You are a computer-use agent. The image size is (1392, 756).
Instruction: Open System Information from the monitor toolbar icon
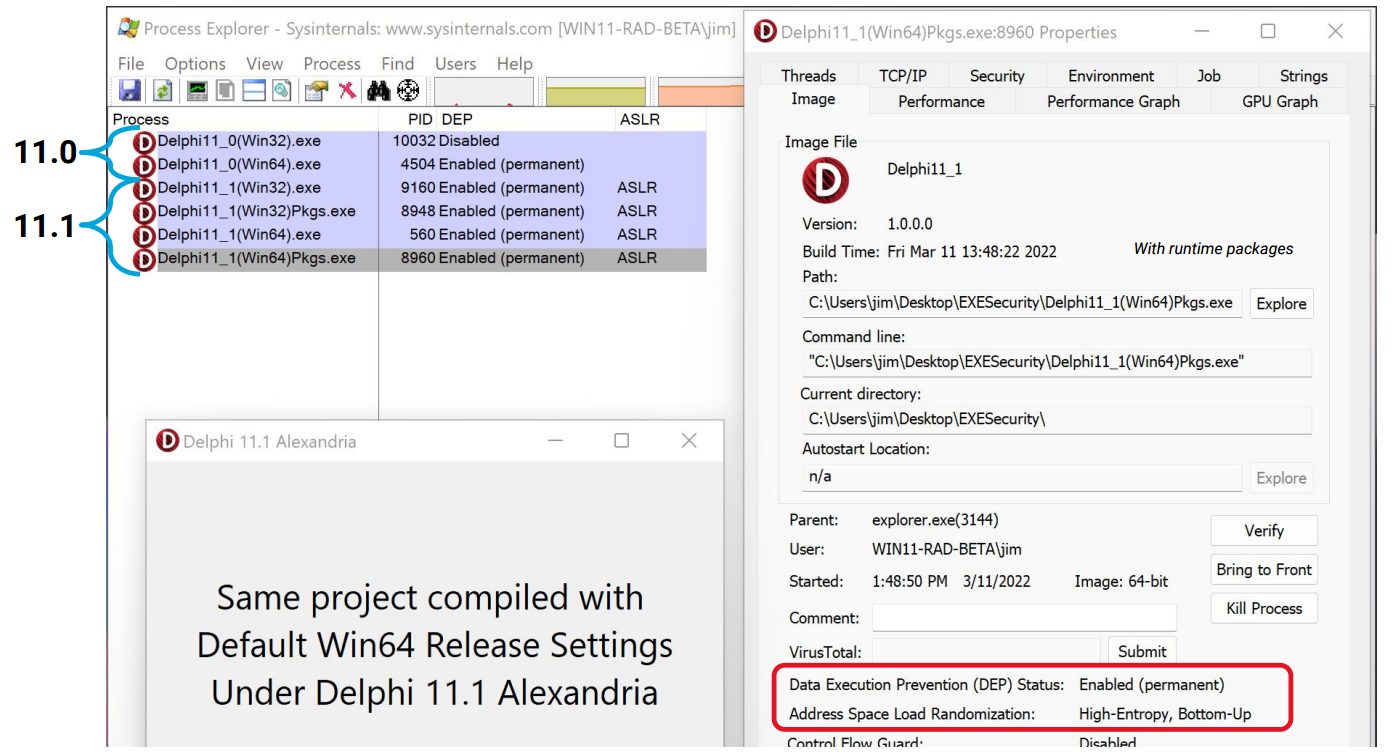coord(198,91)
